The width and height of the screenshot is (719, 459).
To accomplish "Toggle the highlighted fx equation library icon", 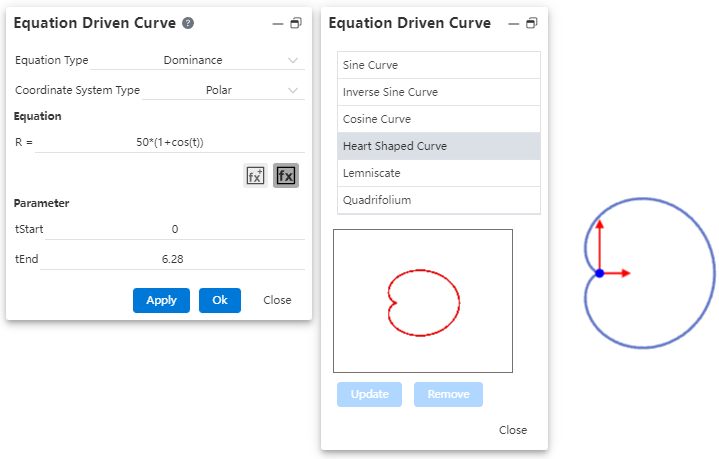I will 286,176.
